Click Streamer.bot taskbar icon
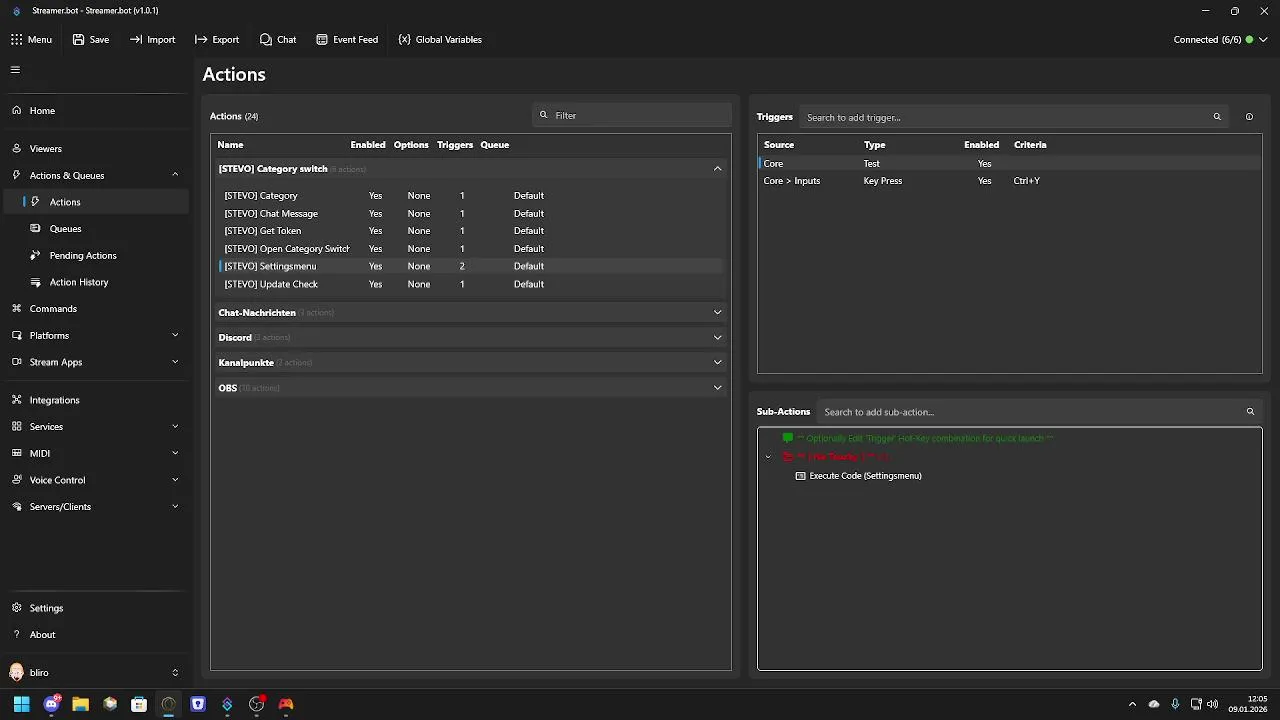1280x720 pixels. coord(227,704)
